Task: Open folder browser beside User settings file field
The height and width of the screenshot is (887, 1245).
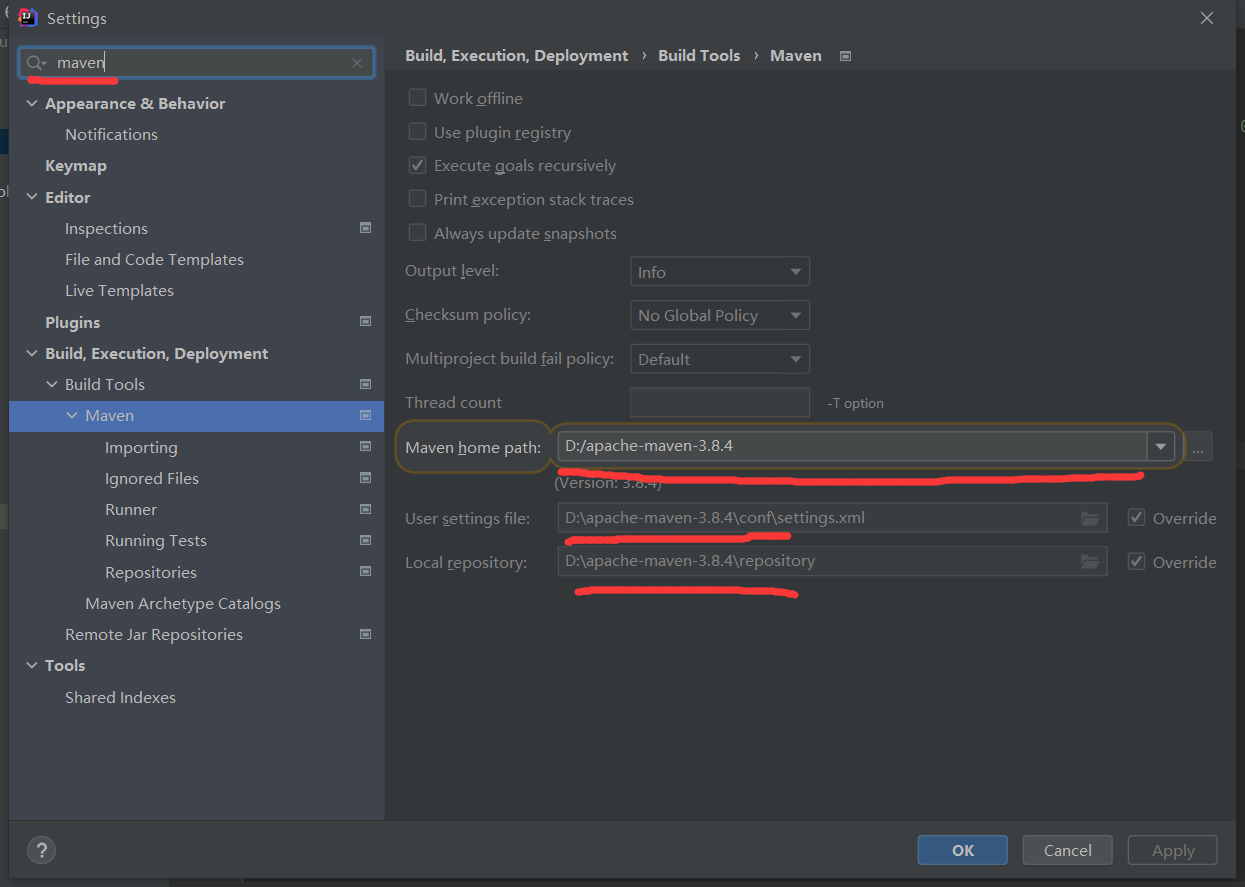Action: click(x=1089, y=517)
